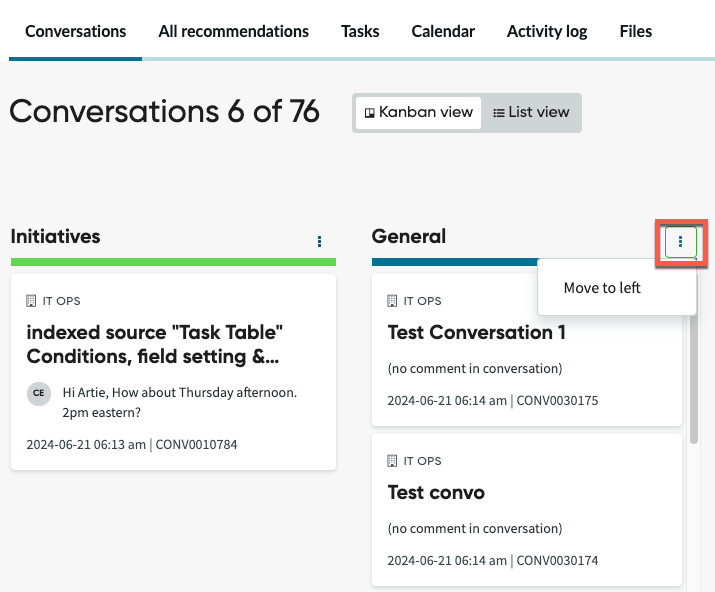
Task: Click the Initiatives column heading
Action: [x=55, y=236]
